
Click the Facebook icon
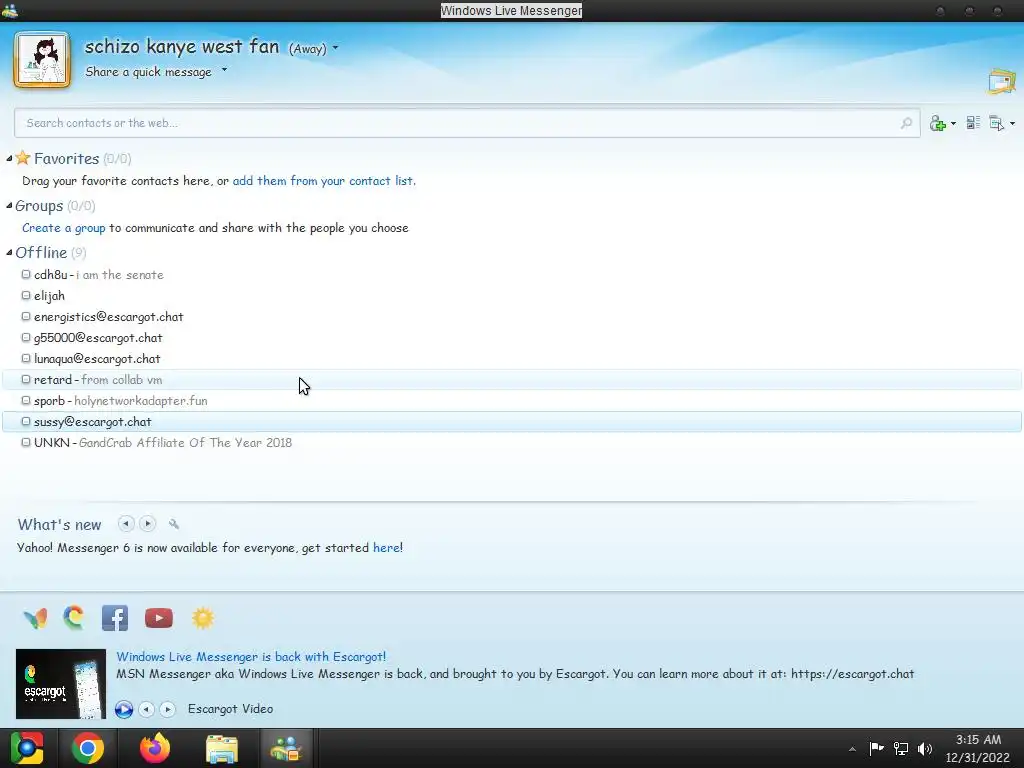click(x=115, y=618)
